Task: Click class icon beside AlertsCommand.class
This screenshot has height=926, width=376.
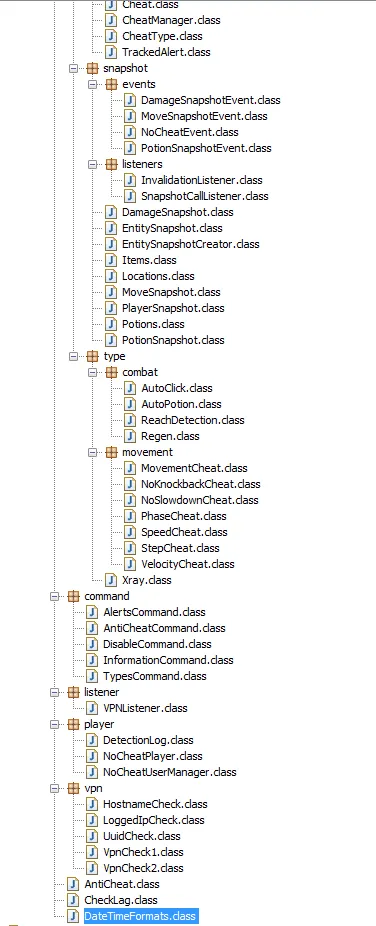Action: point(92,612)
